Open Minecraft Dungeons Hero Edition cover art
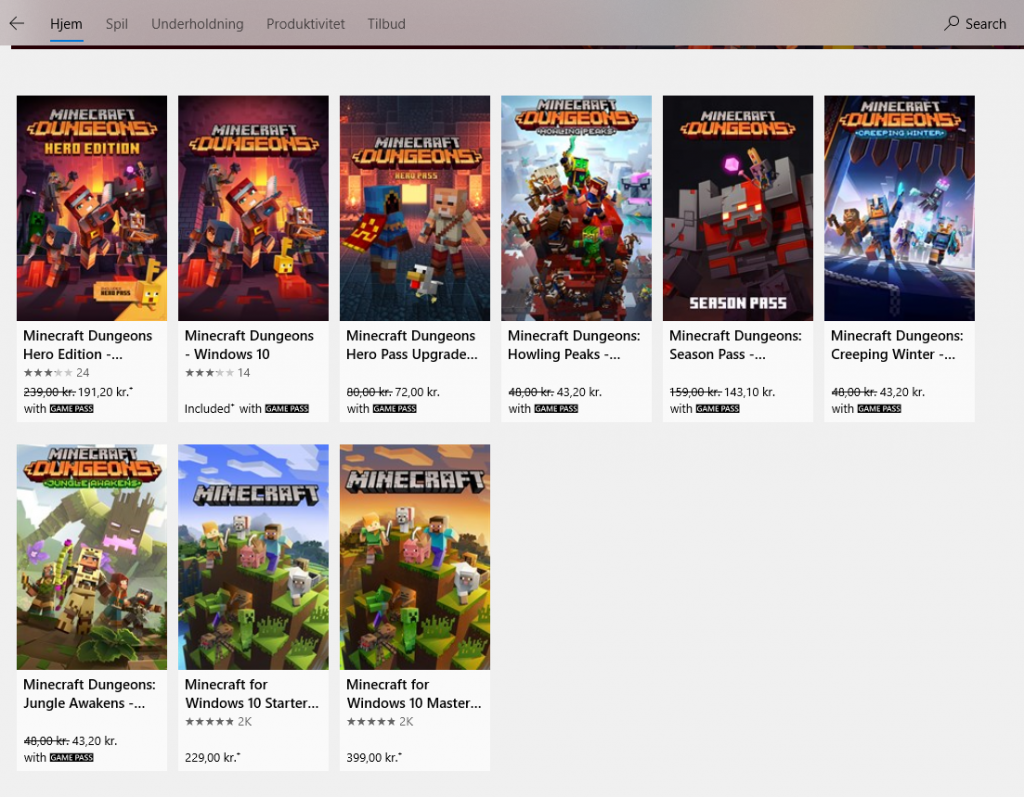The image size is (1024, 797). [92, 208]
